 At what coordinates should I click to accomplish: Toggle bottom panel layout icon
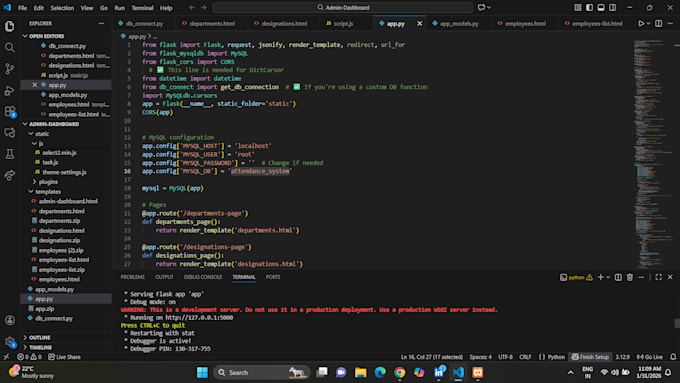(601, 7)
